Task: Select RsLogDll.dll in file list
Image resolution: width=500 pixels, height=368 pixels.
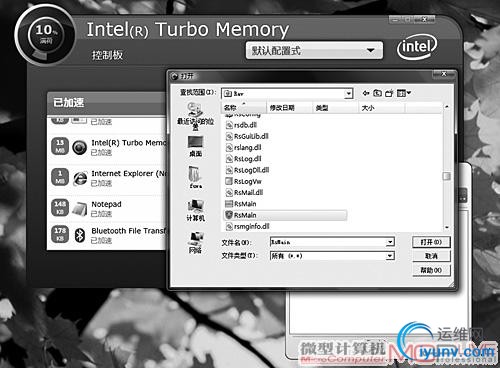Action: click(x=247, y=170)
